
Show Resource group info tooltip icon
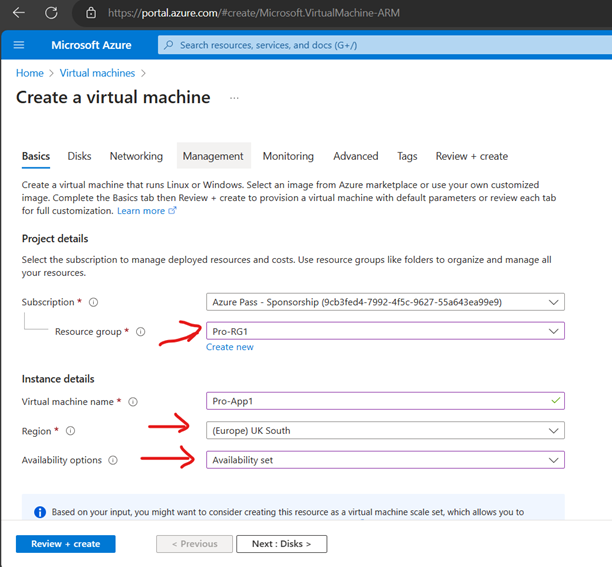[x=141, y=332]
